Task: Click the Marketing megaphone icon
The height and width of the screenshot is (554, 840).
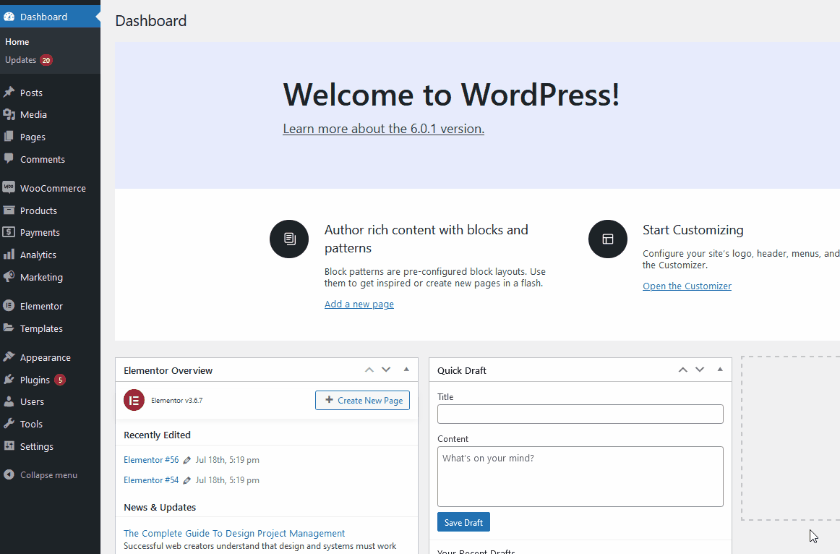Action: pos(9,276)
